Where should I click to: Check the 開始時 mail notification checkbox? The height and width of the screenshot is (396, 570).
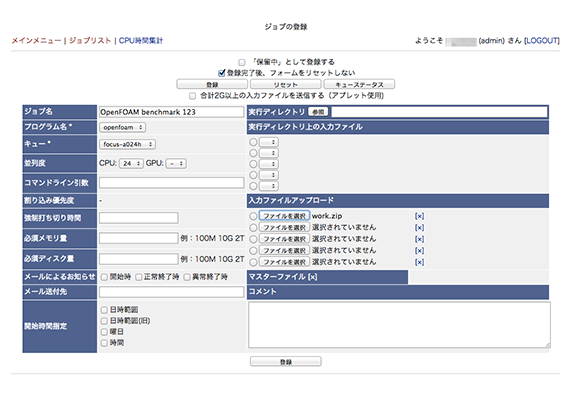coord(104,277)
